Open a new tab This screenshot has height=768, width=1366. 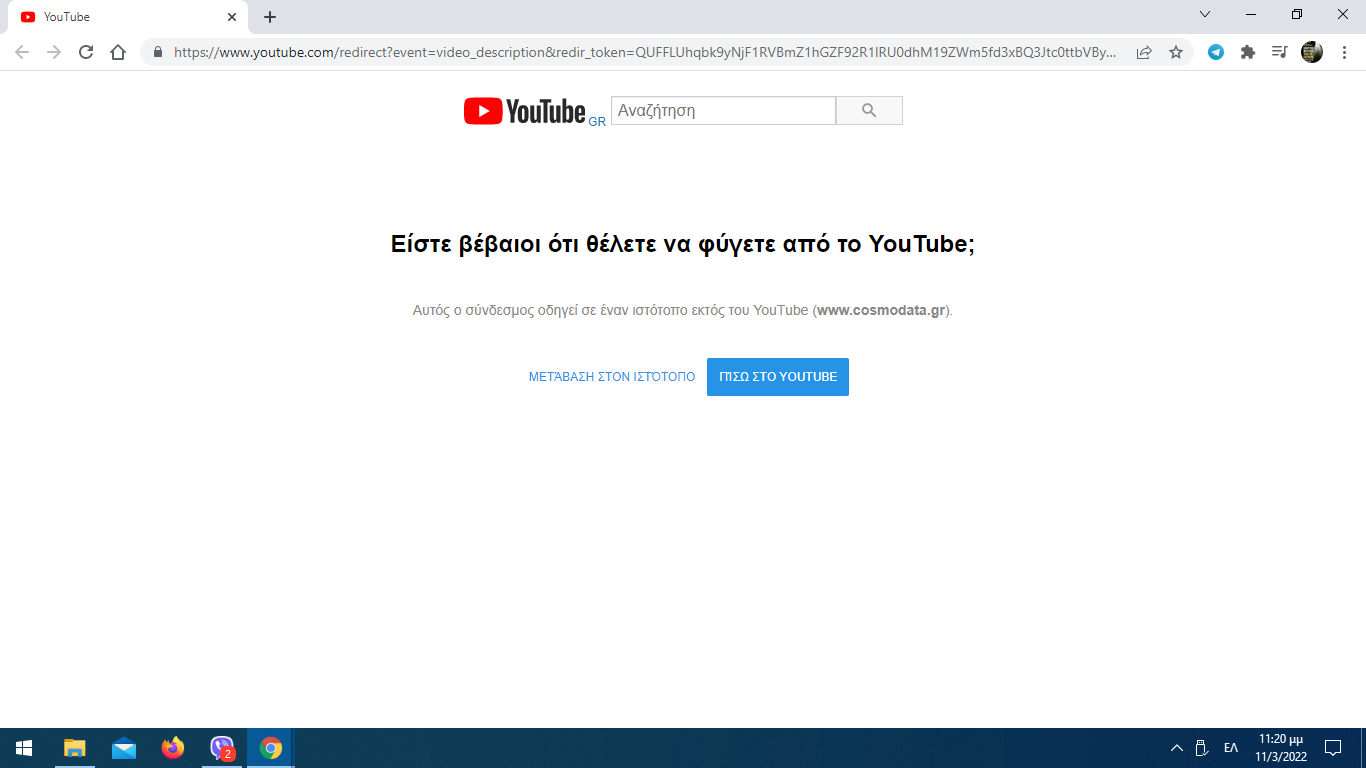point(270,17)
